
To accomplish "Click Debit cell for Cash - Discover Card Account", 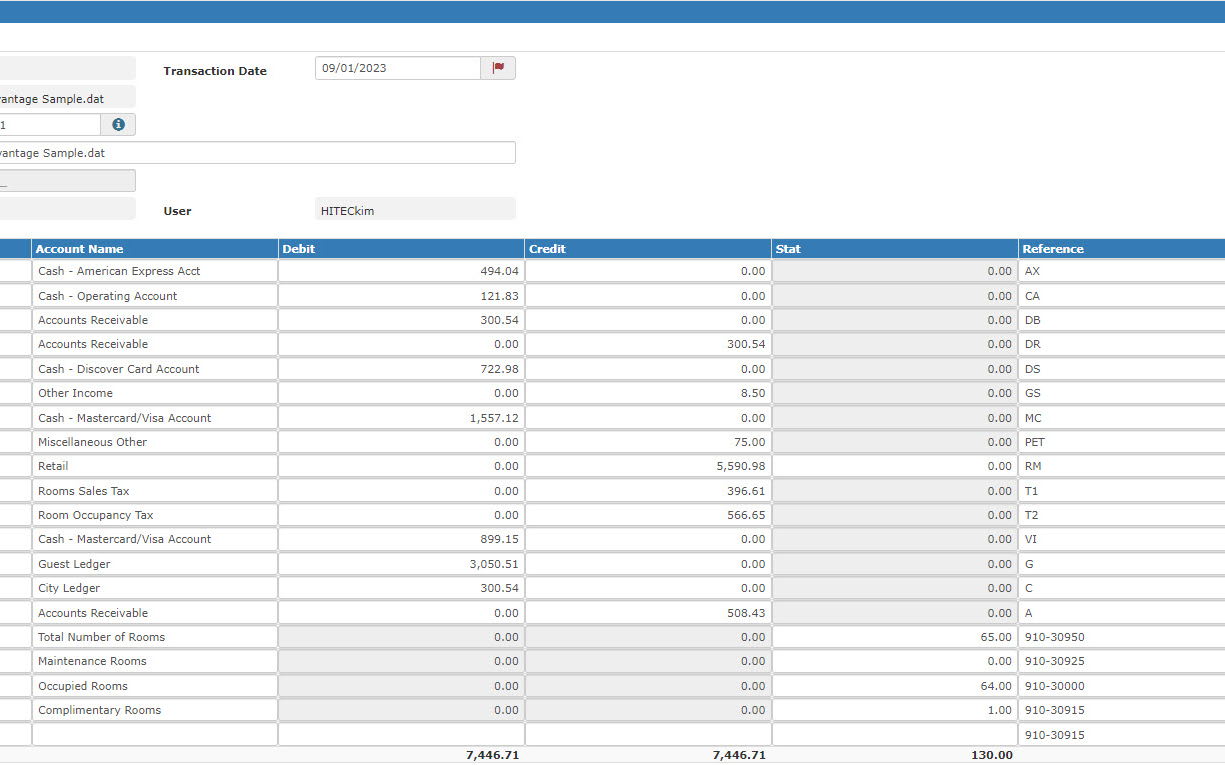I will pyautogui.click(x=400, y=369).
